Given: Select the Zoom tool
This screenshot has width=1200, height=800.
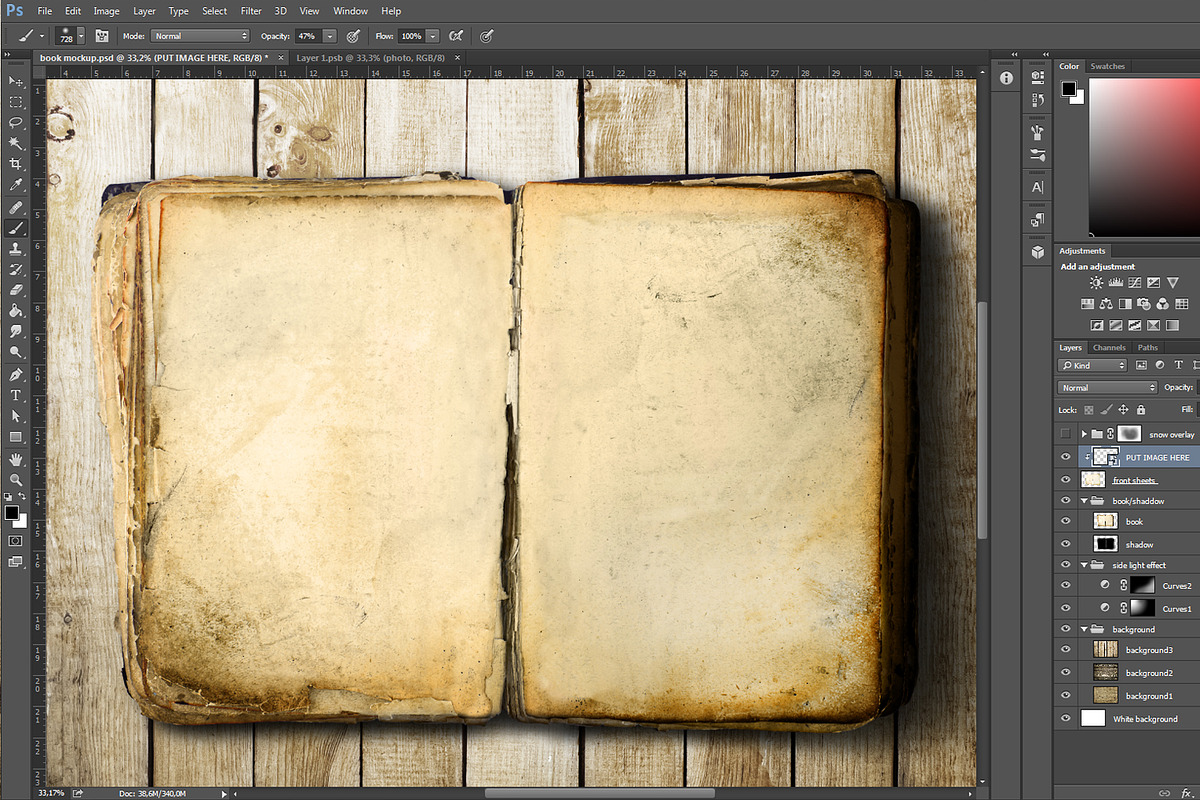Looking at the screenshot, I should (15, 479).
